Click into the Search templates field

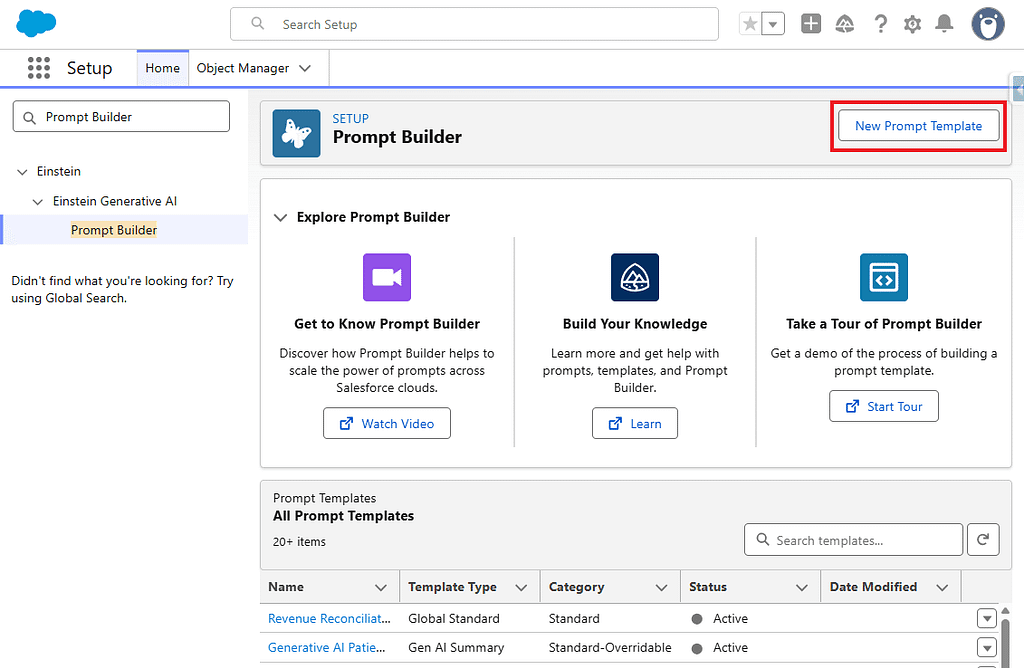(x=853, y=539)
